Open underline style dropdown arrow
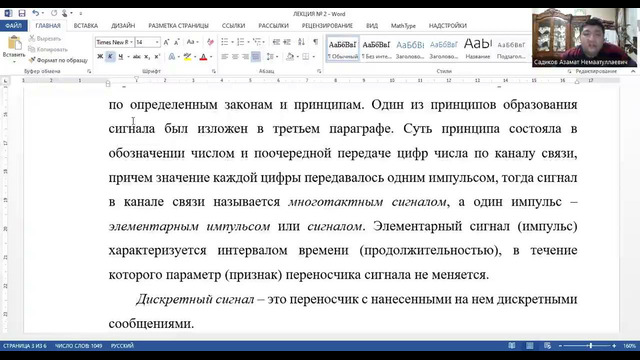The width and height of the screenshot is (640, 360). 128,57
